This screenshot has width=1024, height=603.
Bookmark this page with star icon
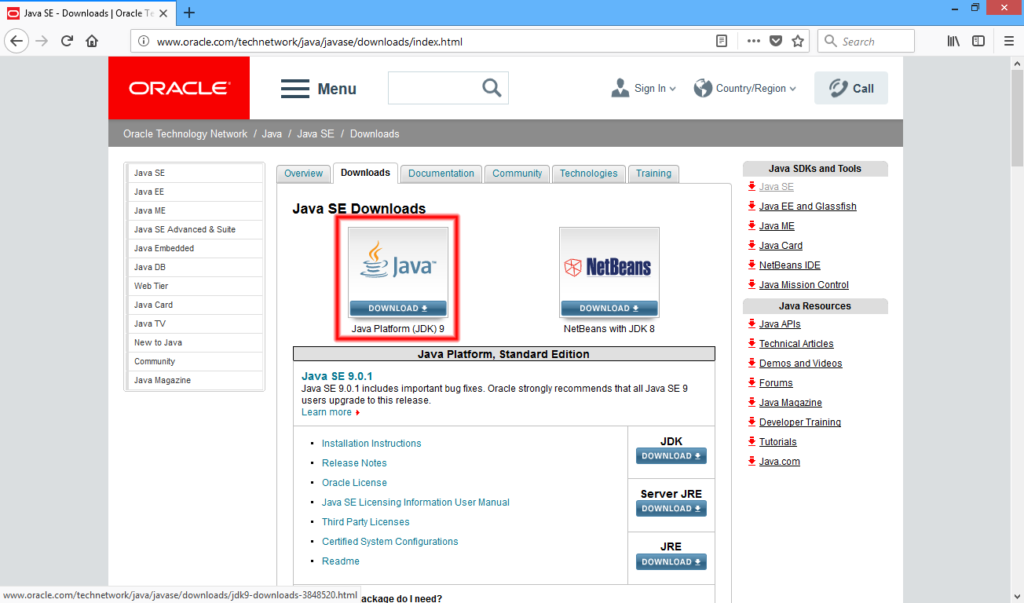(x=798, y=41)
